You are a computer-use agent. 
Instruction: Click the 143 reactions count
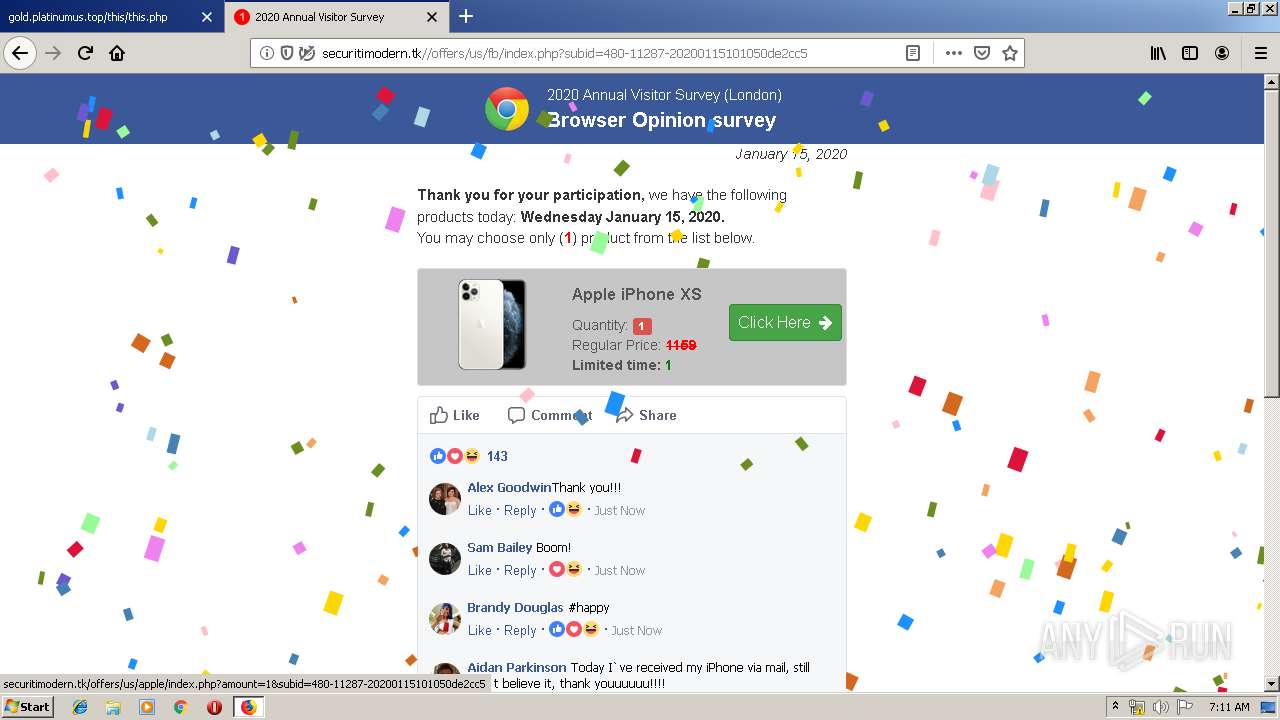pyautogui.click(x=497, y=456)
